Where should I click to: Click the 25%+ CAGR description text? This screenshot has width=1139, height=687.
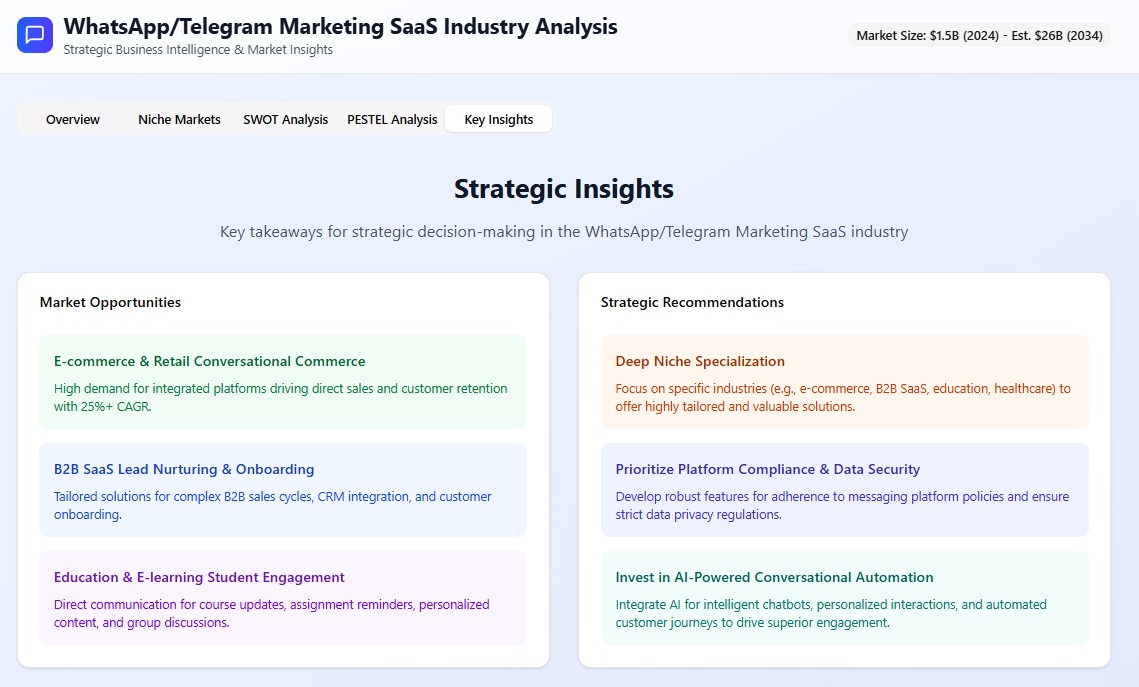280,397
